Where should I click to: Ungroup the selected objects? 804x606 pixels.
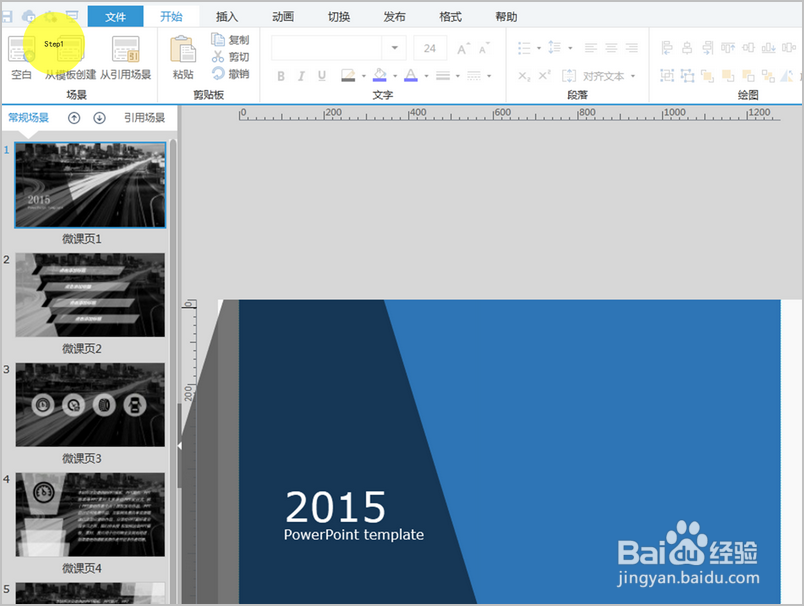687,76
